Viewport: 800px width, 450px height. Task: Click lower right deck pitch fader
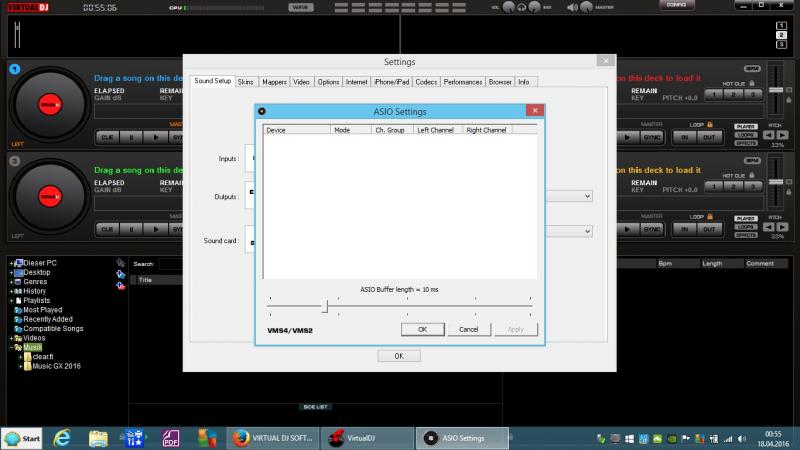(776, 182)
